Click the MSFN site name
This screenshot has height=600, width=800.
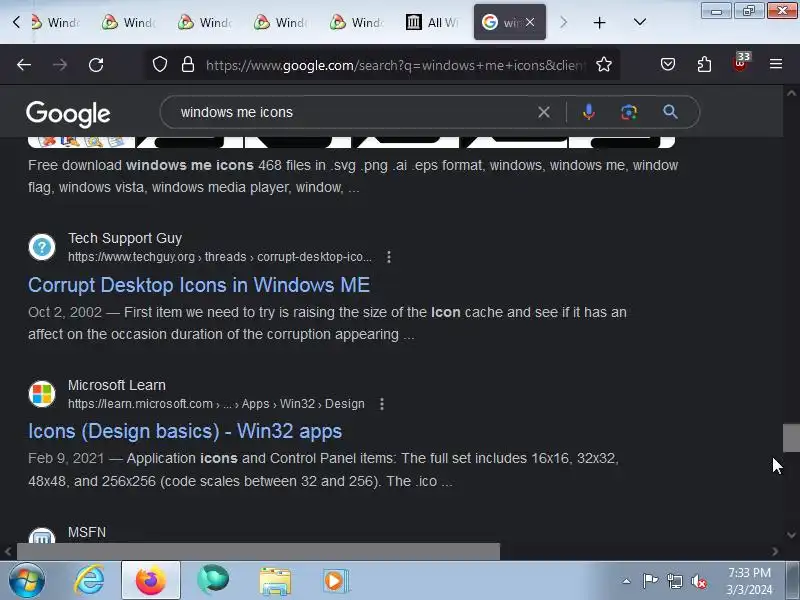click(87, 532)
